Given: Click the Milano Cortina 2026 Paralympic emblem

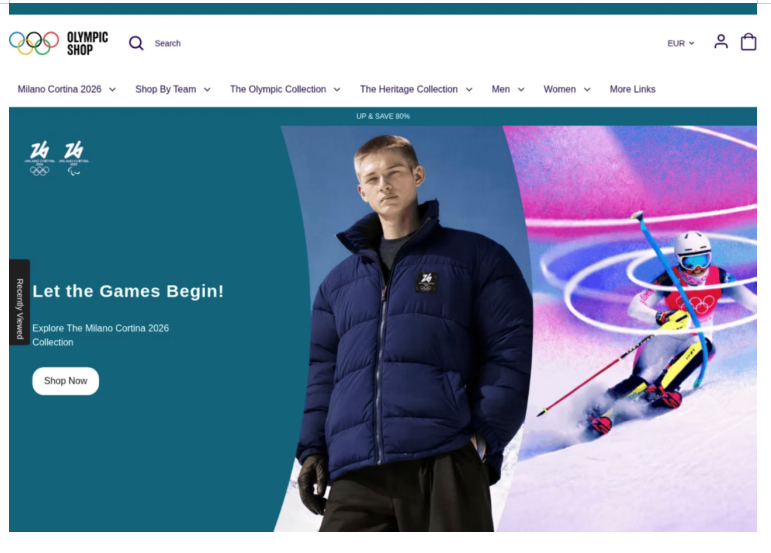Looking at the screenshot, I should [74, 158].
